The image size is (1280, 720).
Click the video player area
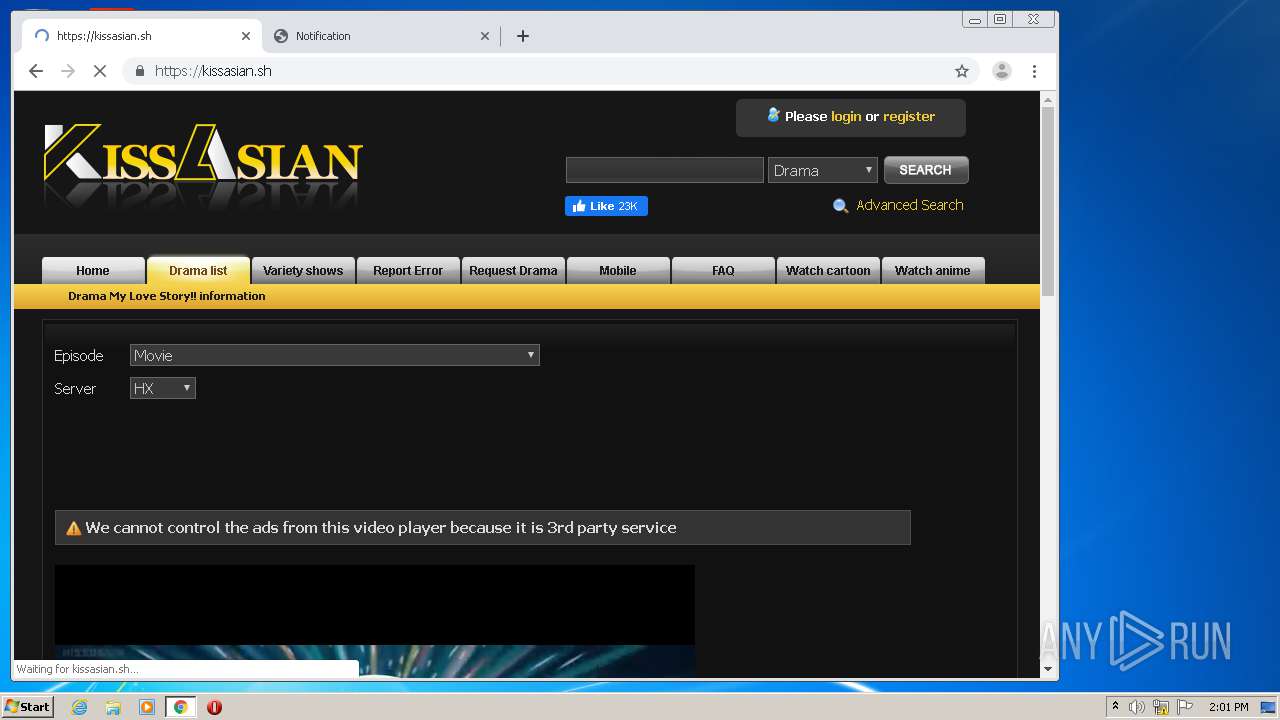(375, 621)
